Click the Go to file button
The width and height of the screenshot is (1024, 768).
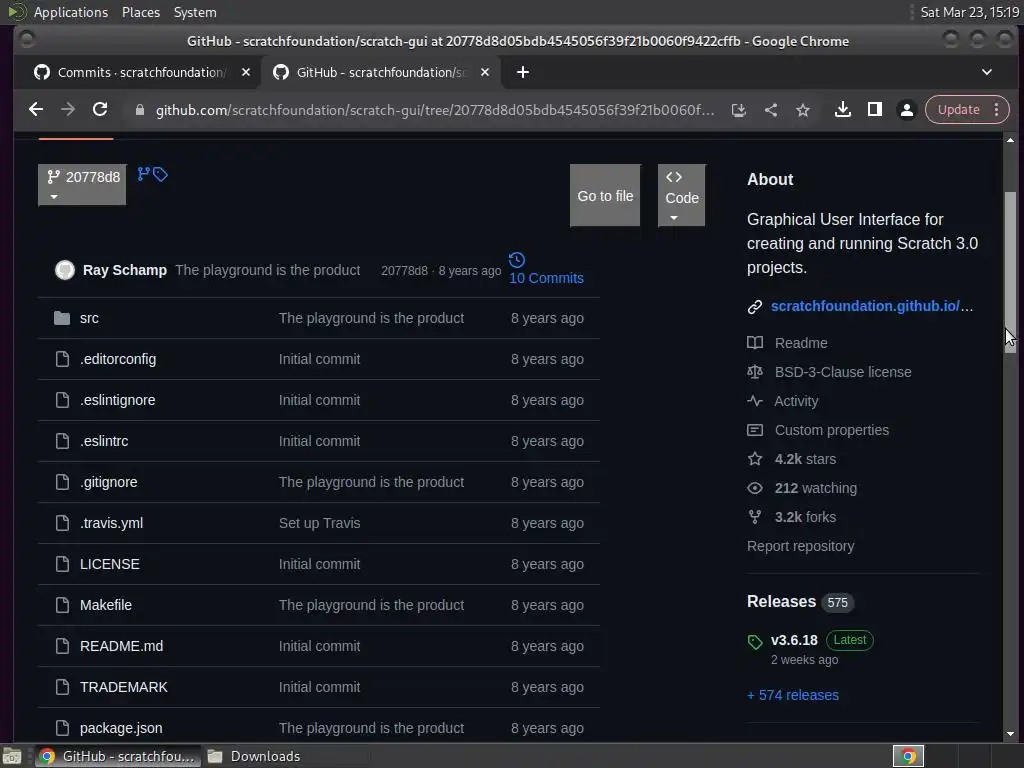(x=605, y=196)
